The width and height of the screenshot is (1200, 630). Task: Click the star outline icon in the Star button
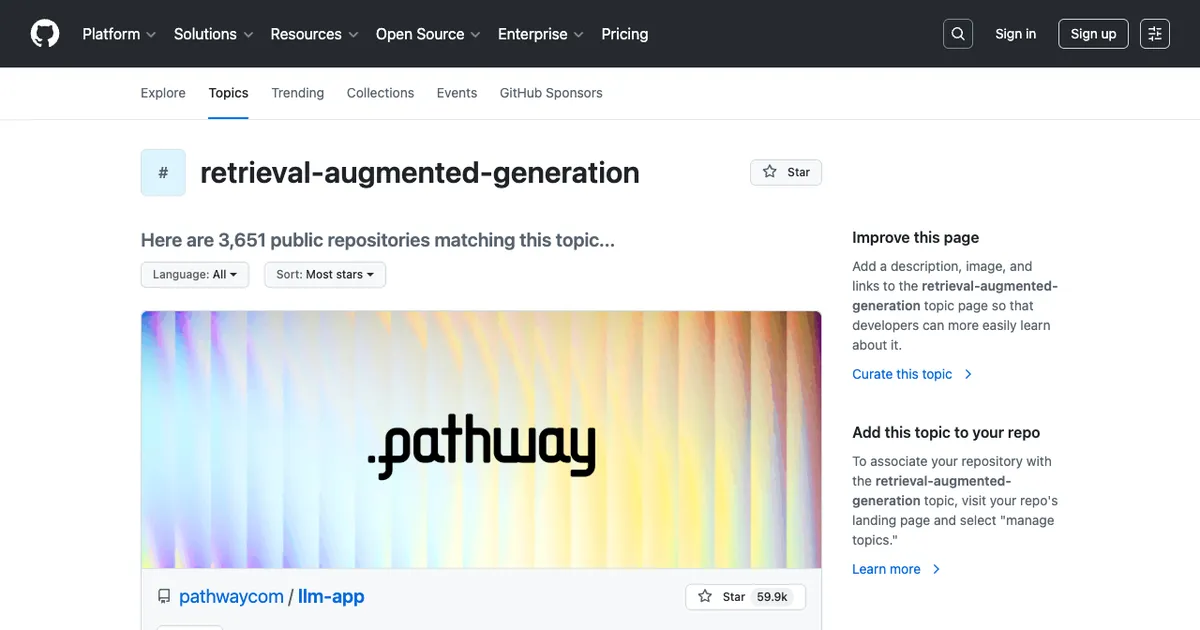768,172
